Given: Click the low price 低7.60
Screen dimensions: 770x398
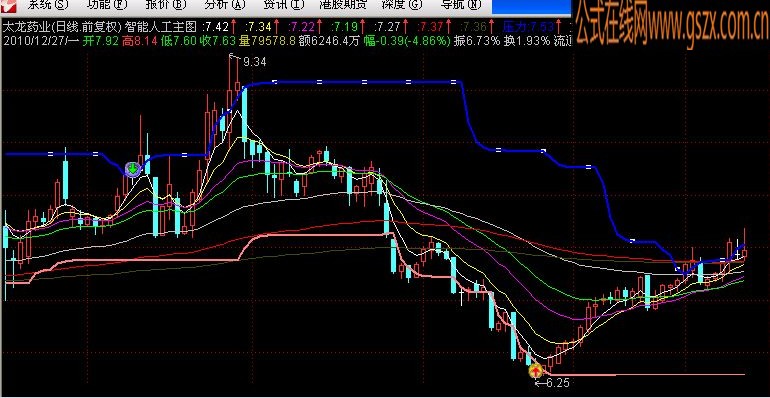Looking at the screenshot, I should (x=179, y=41).
